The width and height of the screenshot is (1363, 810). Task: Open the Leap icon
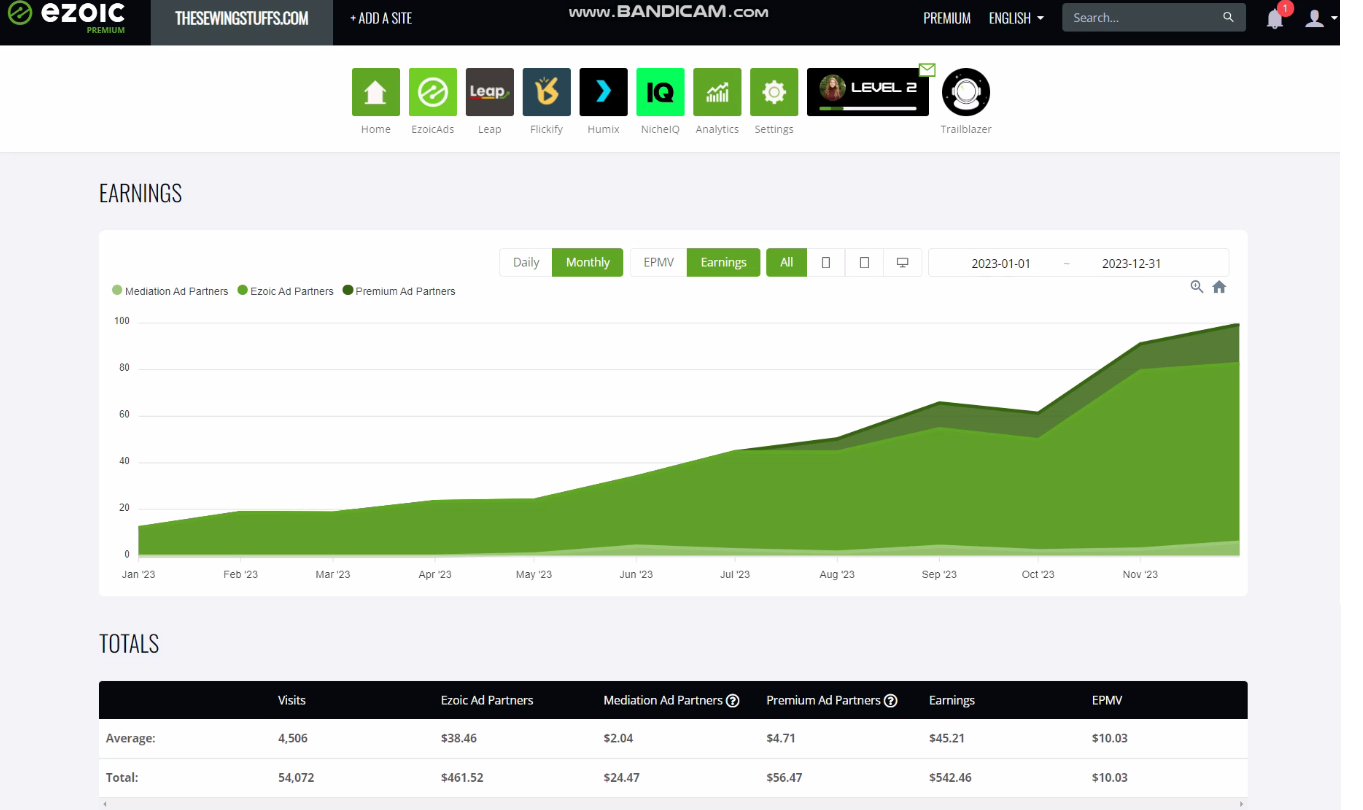coord(490,92)
